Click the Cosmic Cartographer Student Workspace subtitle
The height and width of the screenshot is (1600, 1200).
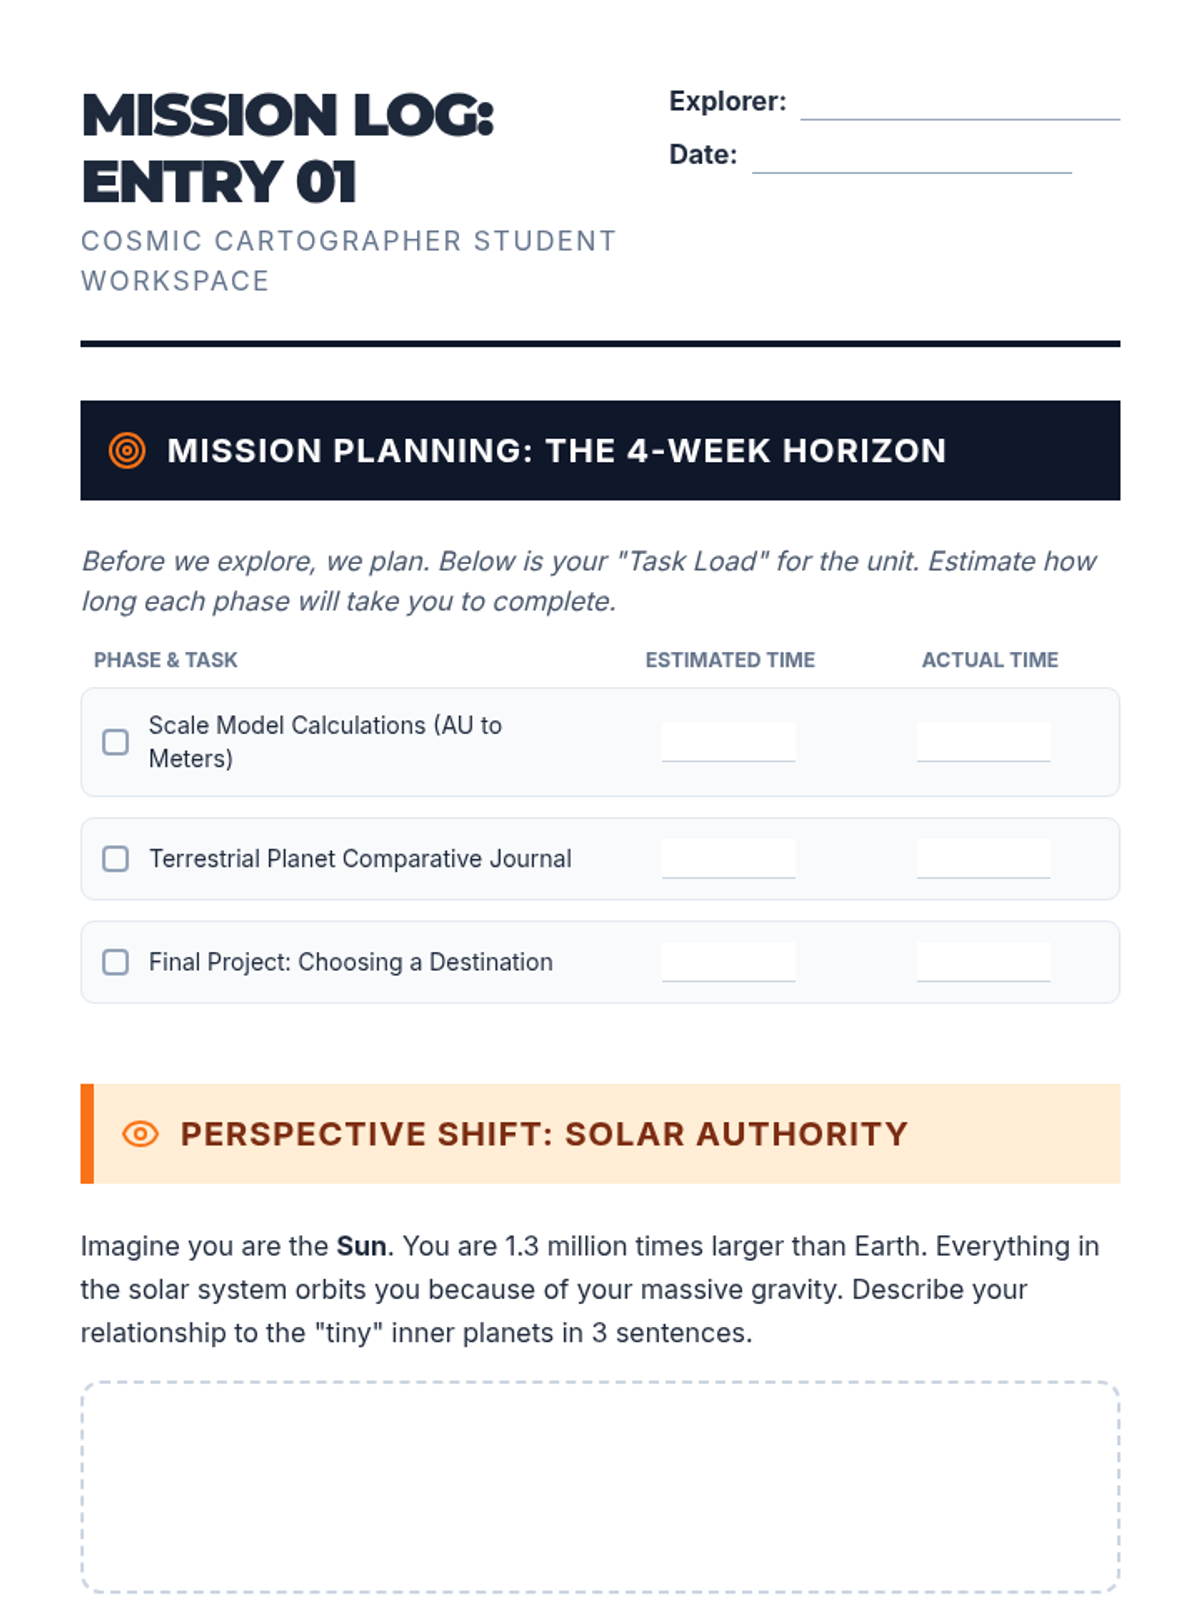[348, 261]
